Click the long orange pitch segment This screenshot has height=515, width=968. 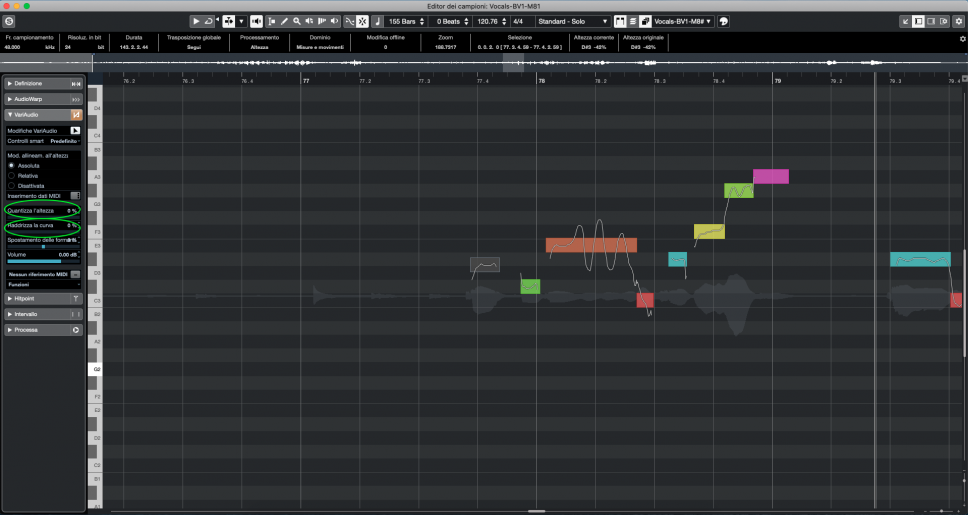[x=590, y=245]
